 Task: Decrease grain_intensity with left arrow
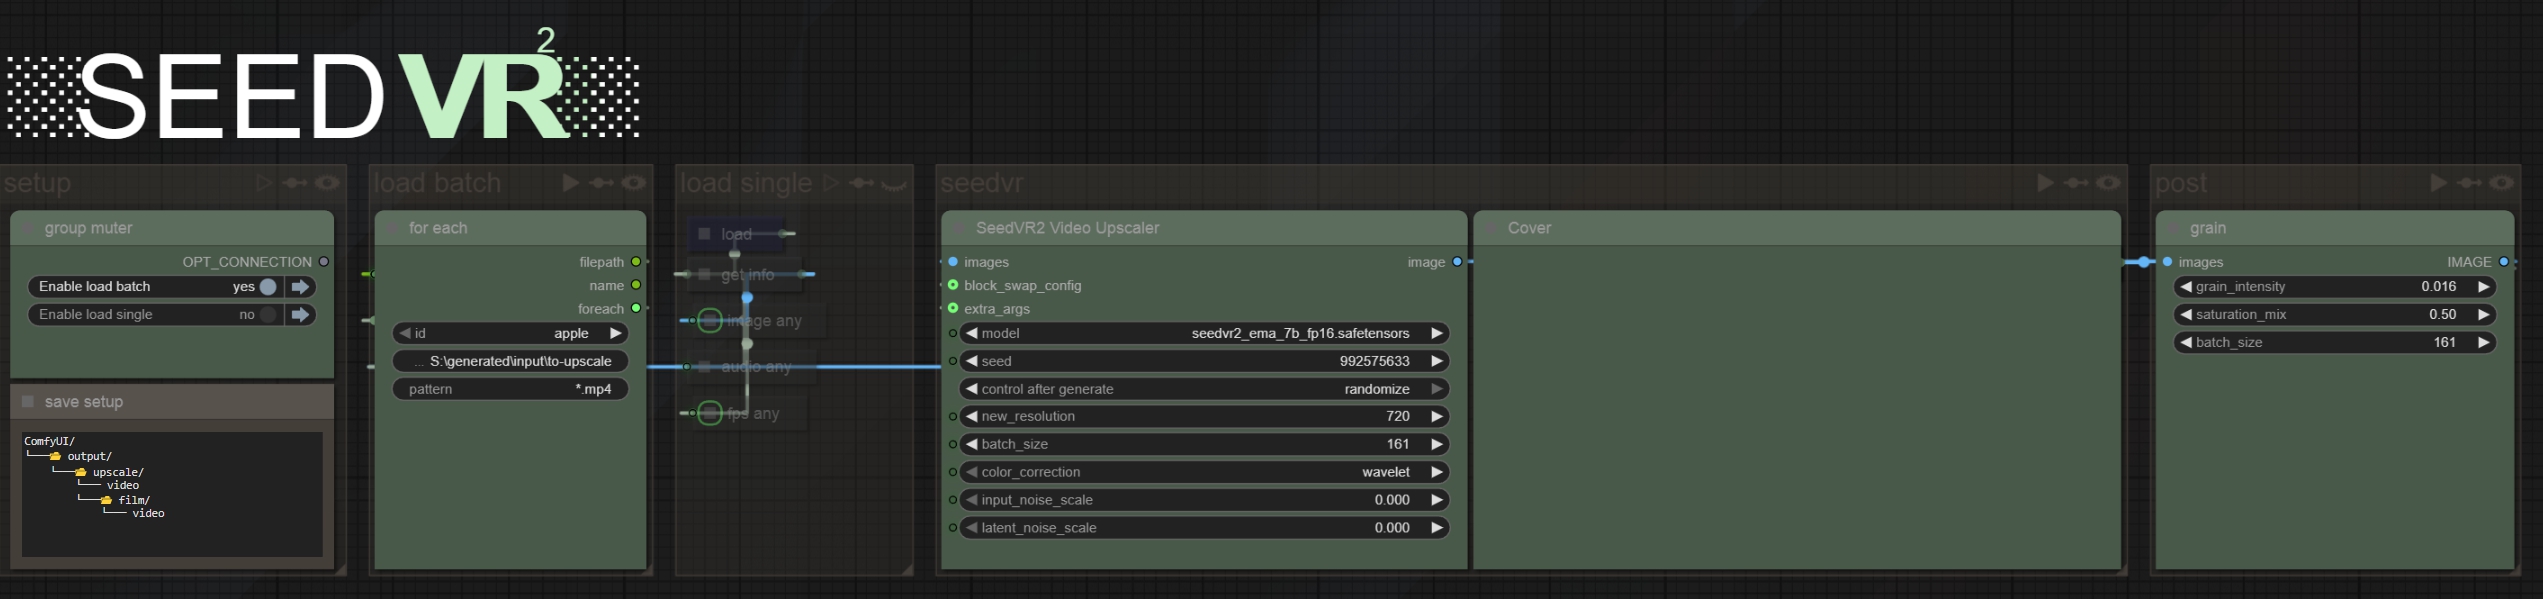pyautogui.click(x=2186, y=287)
